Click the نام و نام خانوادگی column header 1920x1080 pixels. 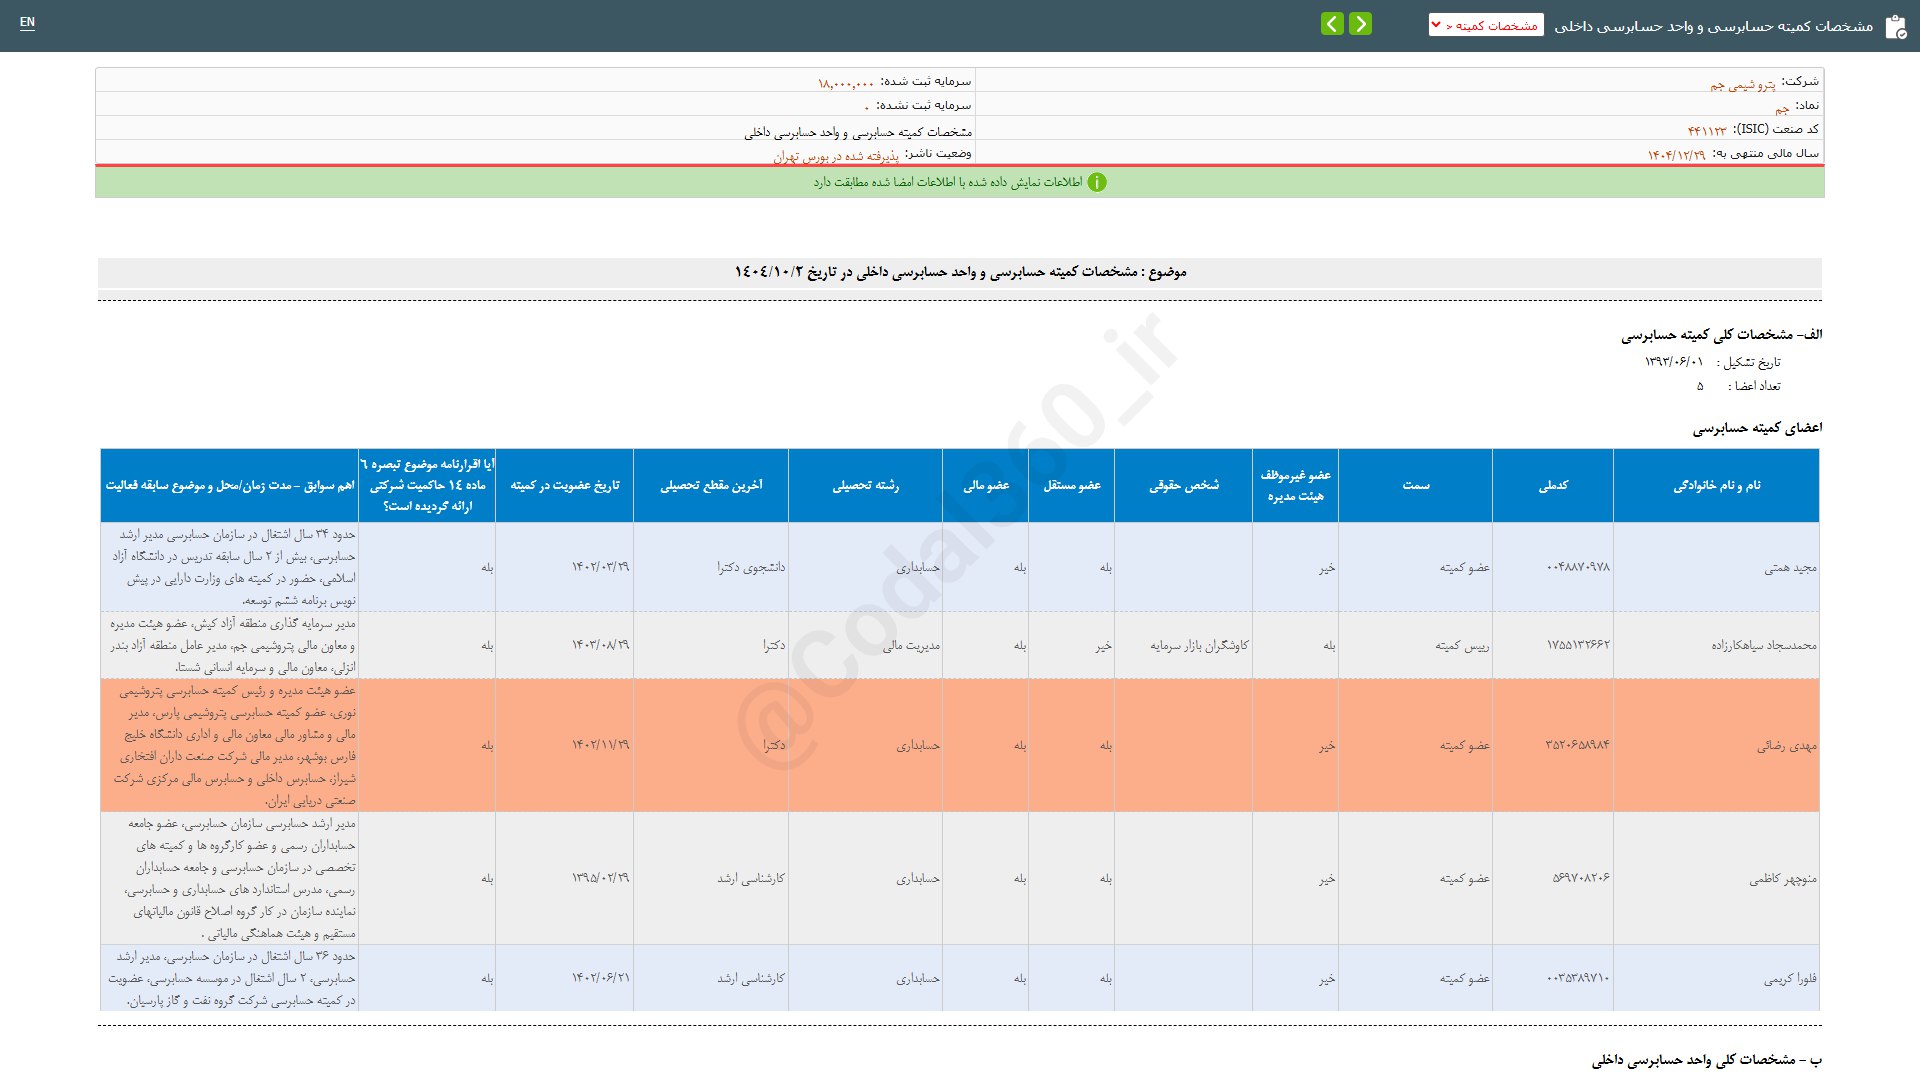pyautogui.click(x=1716, y=486)
